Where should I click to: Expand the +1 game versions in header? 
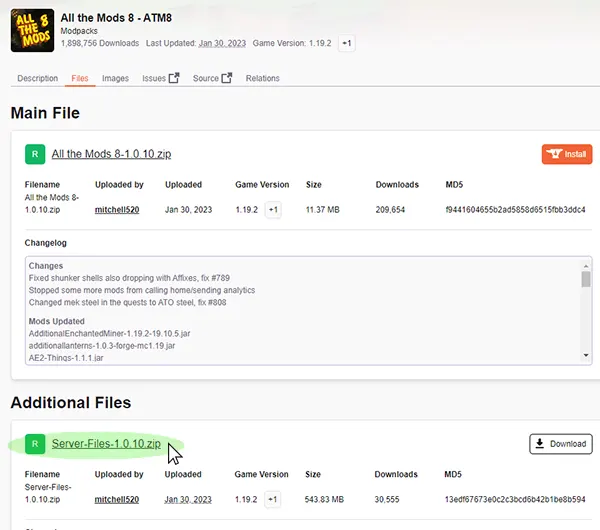pos(346,44)
